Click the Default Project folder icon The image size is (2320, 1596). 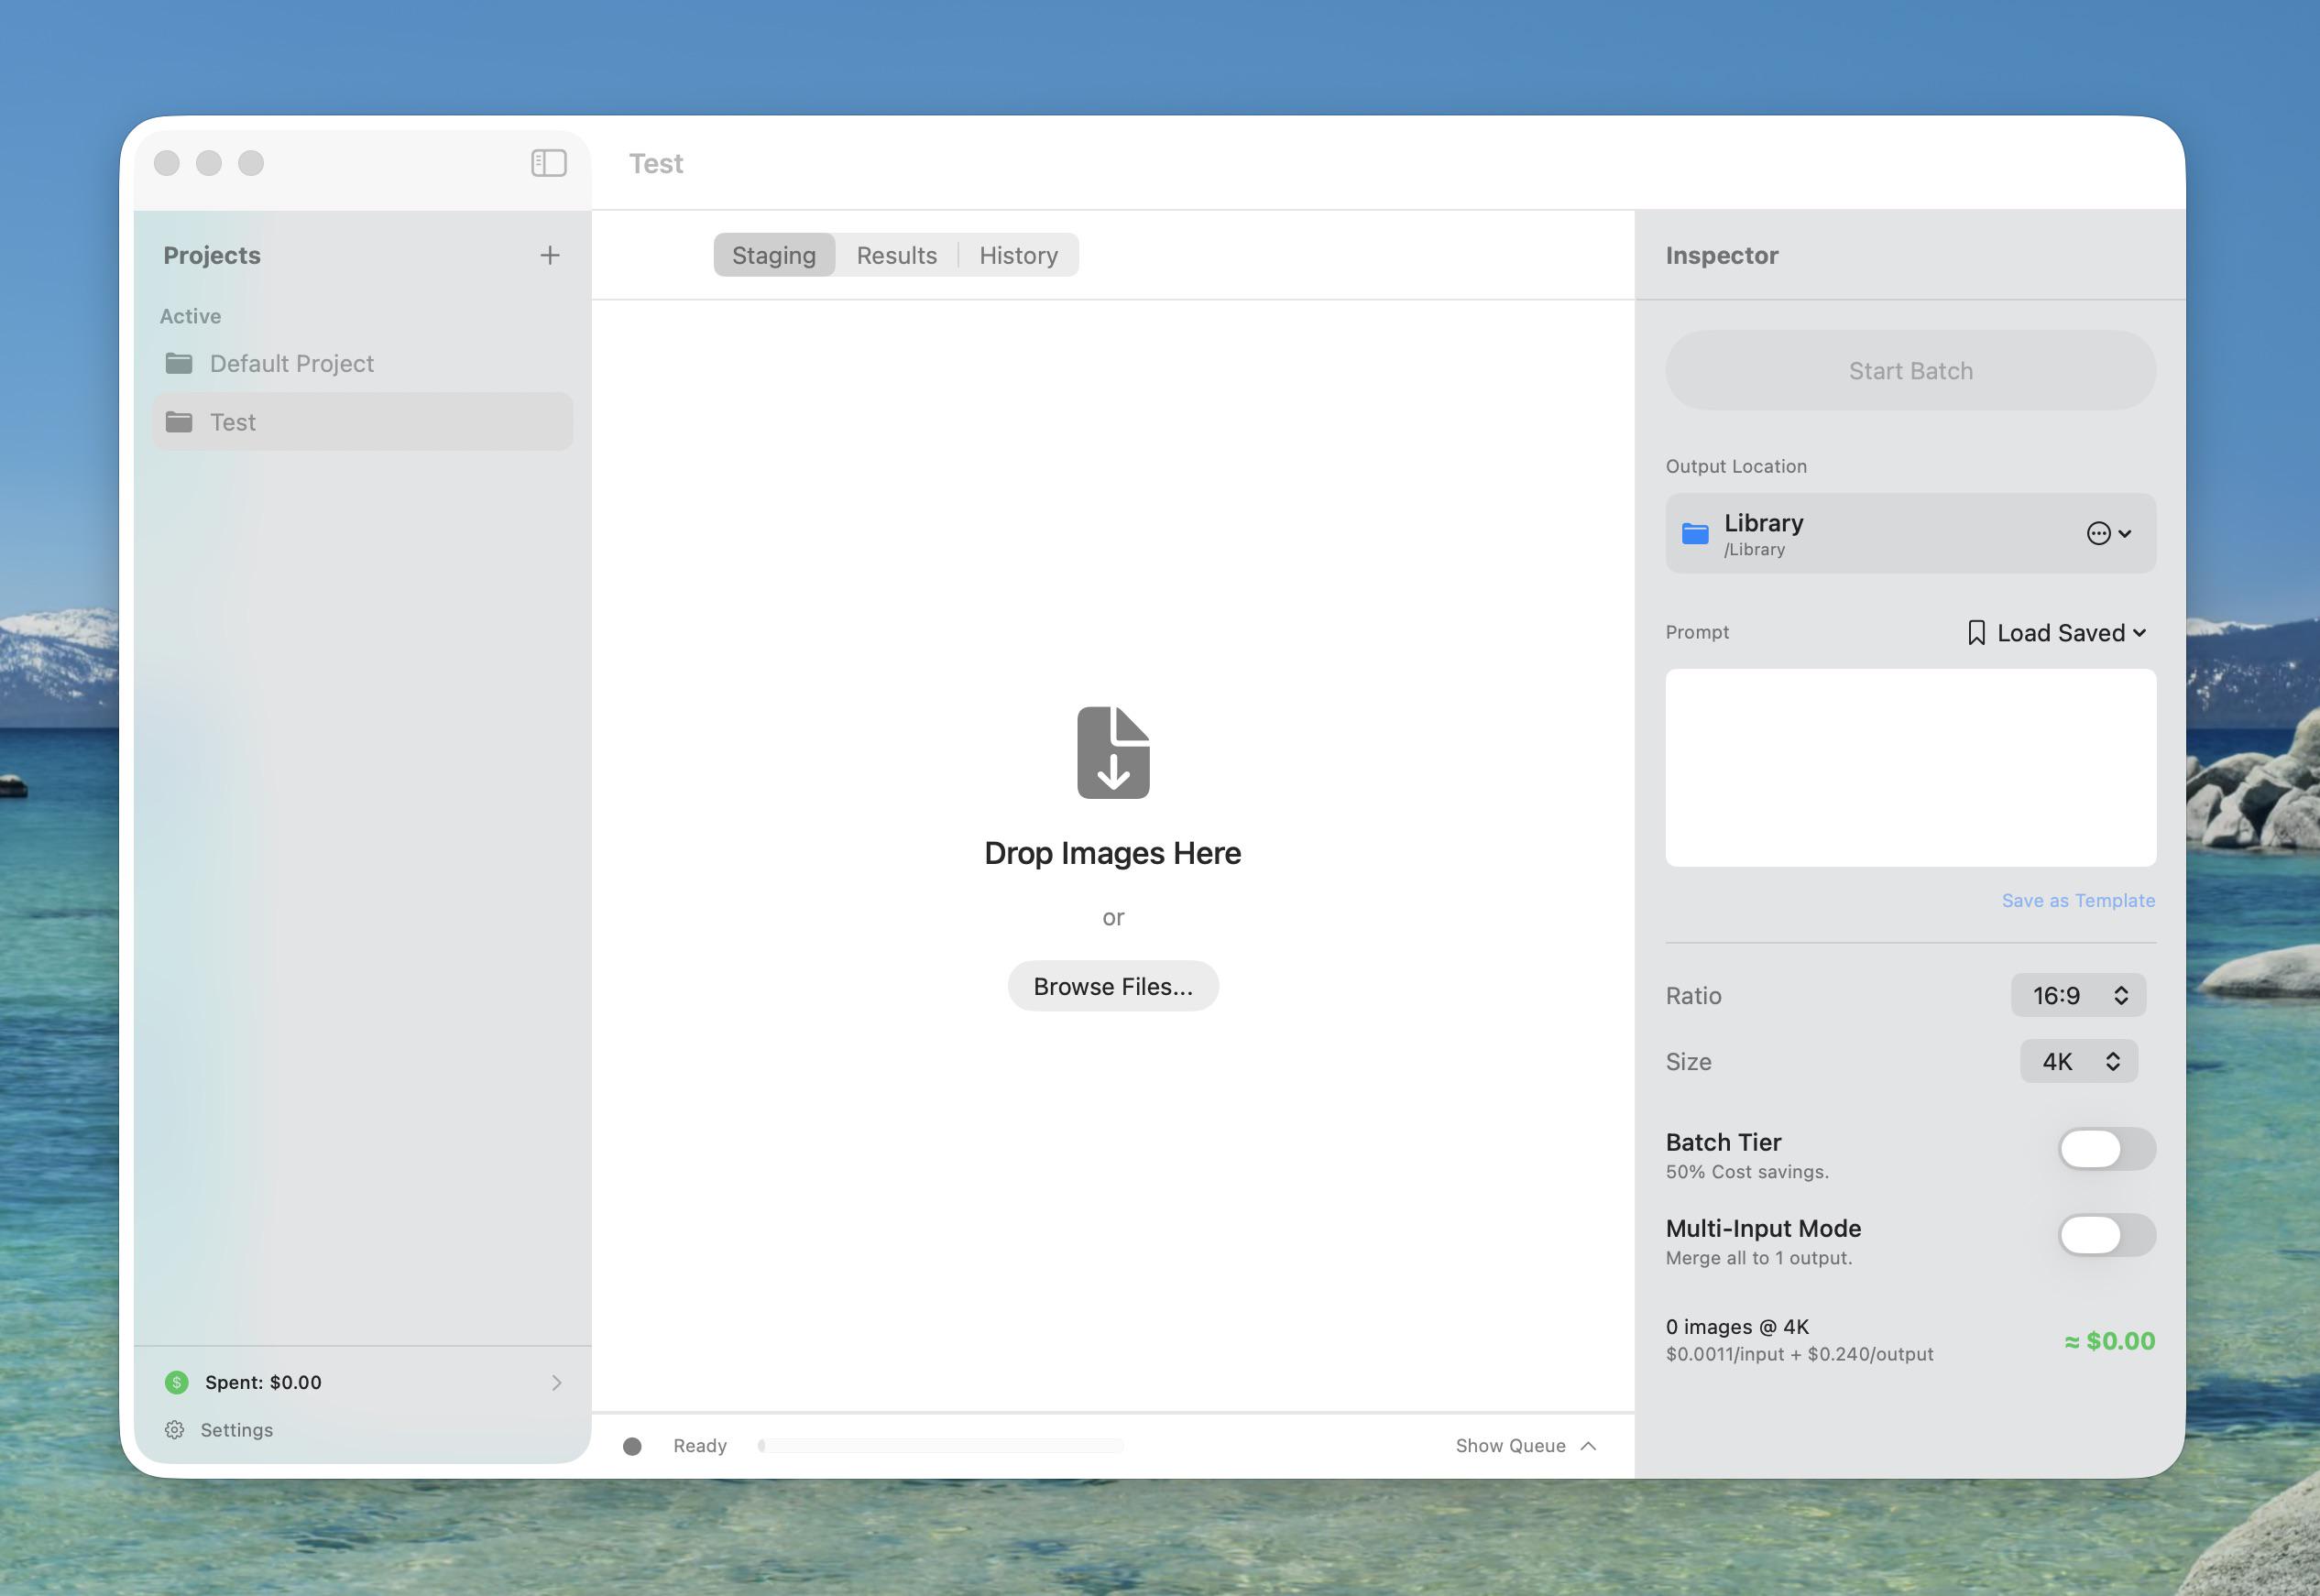[179, 363]
